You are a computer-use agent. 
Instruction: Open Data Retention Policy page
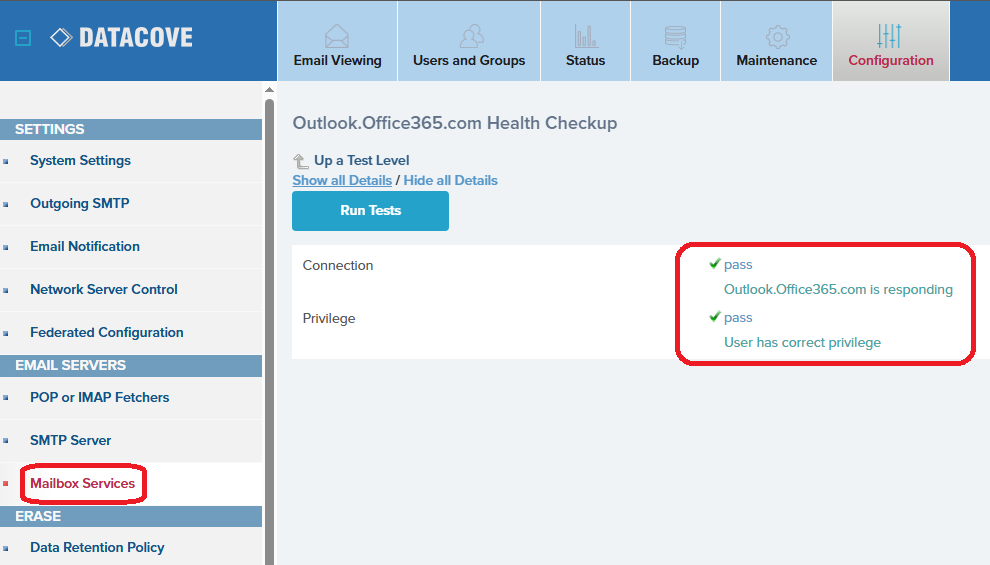pyautogui.click(x=97, y=547)
